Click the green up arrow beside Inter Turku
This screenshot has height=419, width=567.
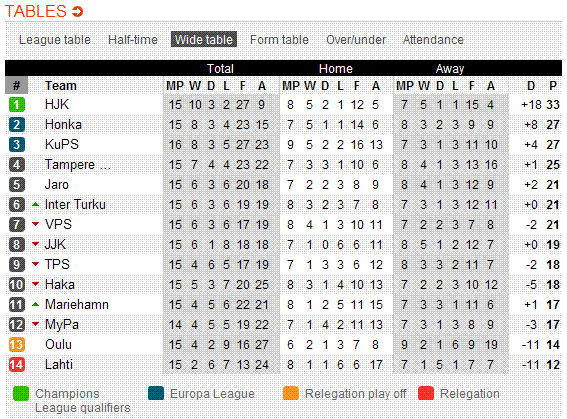pyautogui.click(x=35, y=204)
